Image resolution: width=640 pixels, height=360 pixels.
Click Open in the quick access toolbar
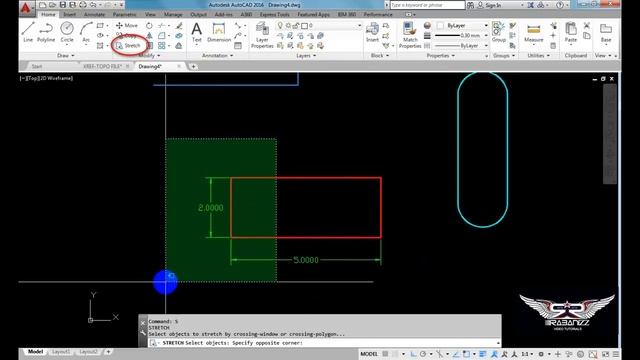pos(53,5)
